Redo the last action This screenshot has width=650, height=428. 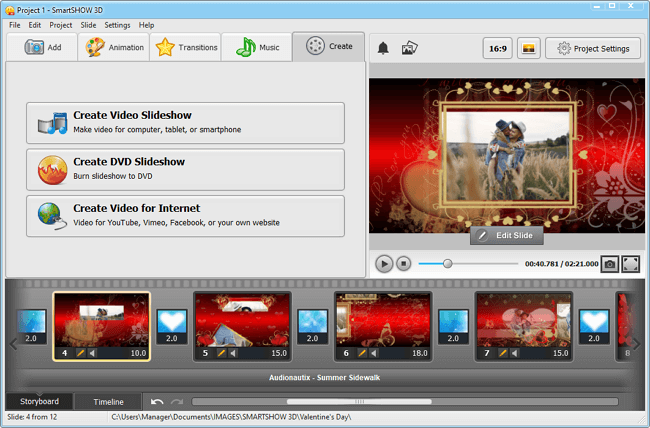(x=177, y=401)
